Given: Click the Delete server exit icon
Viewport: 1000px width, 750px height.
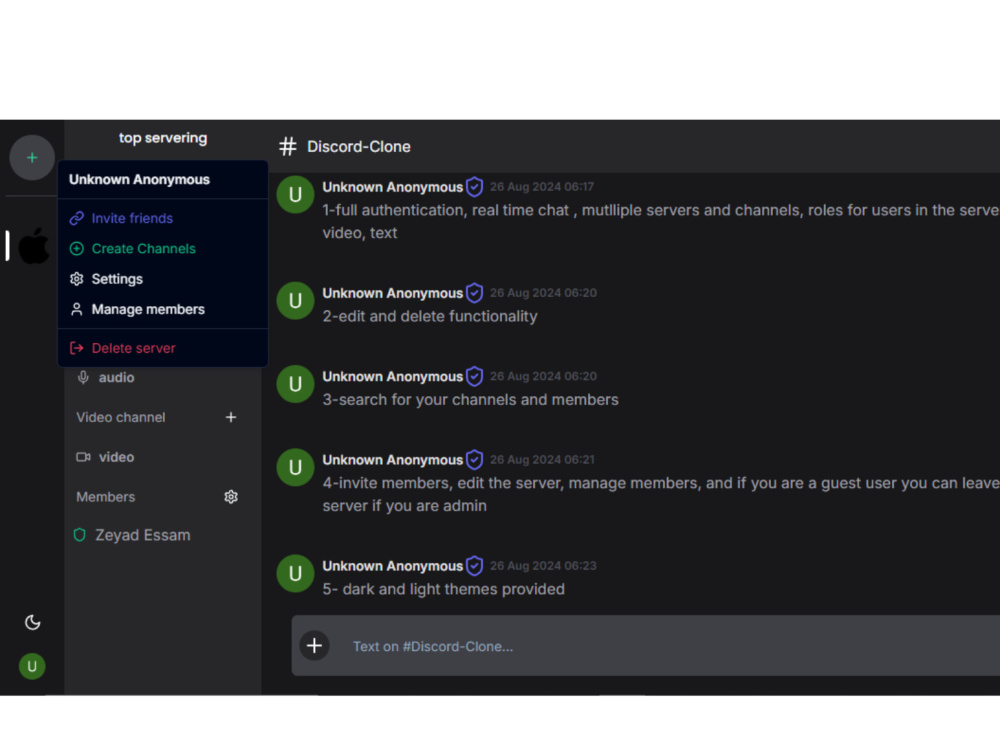Looking at the screenshot, I should click(x=77, y=348).
